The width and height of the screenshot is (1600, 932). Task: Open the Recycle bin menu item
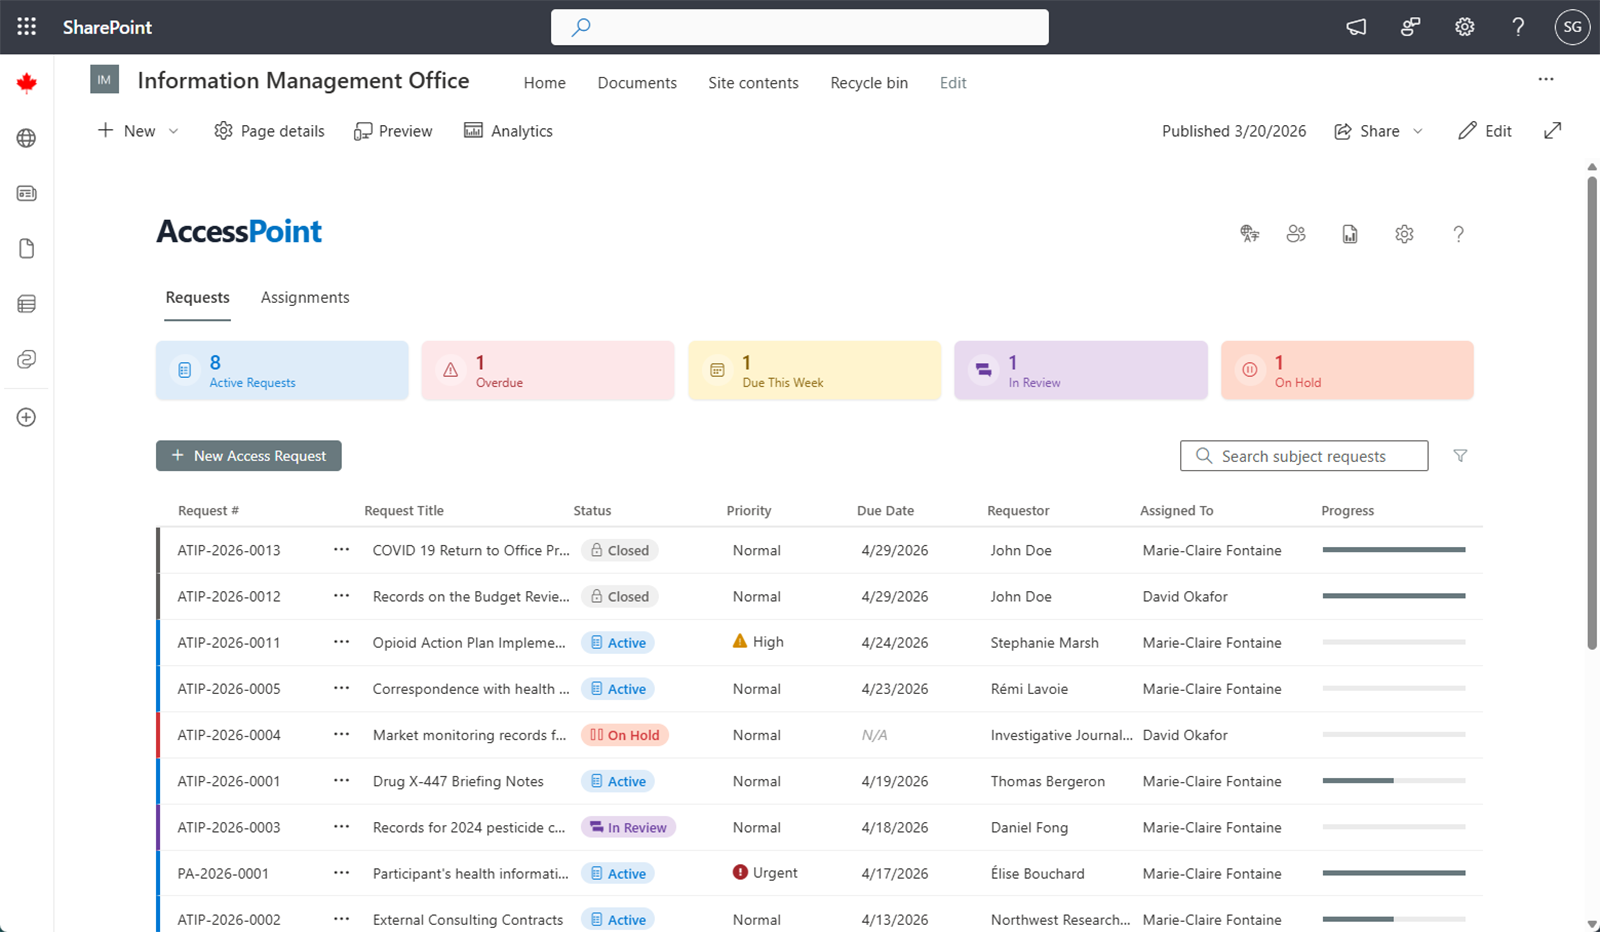[868, 82]
